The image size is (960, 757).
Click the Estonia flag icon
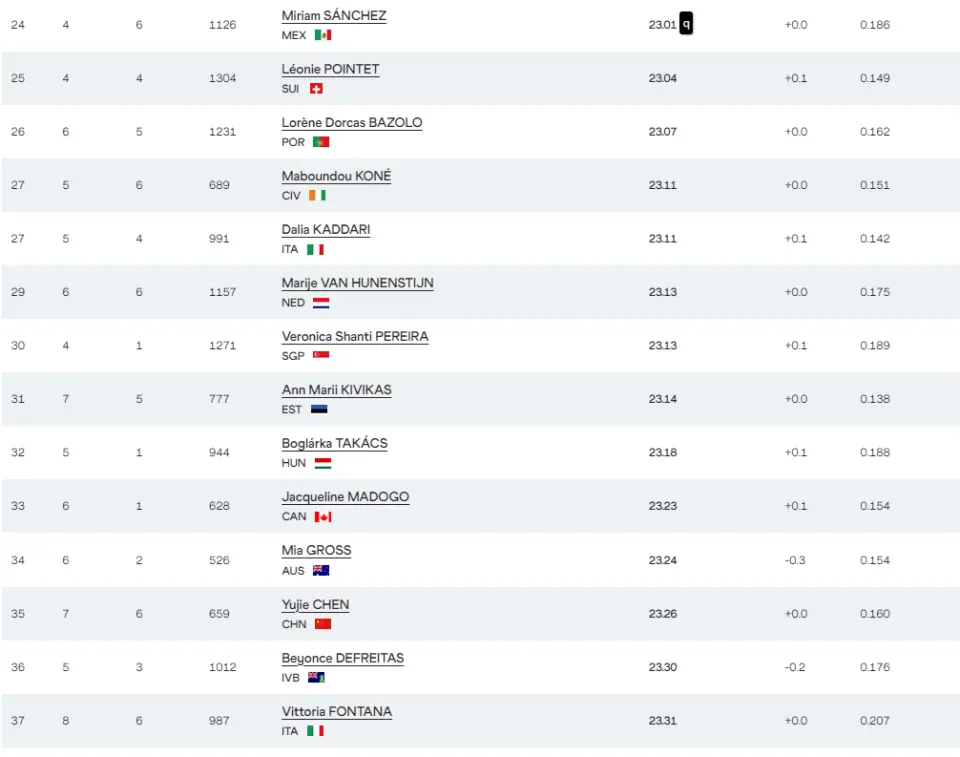(319, 410)
